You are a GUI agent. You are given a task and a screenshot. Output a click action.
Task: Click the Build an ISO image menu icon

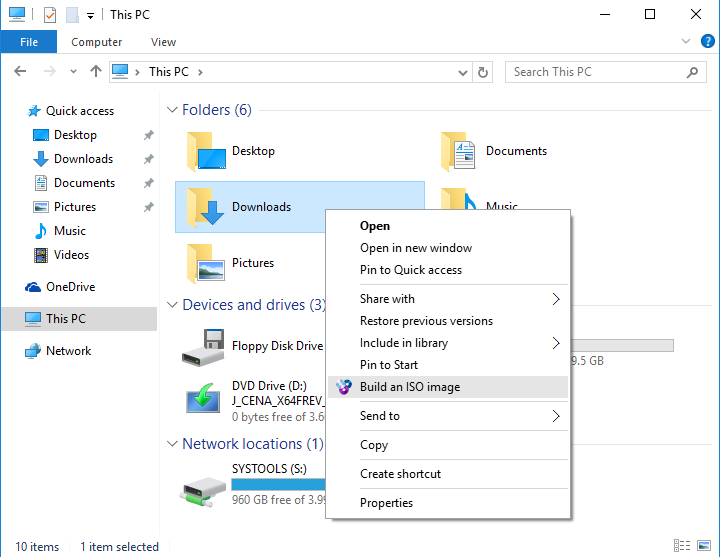[x=344, y=387]
